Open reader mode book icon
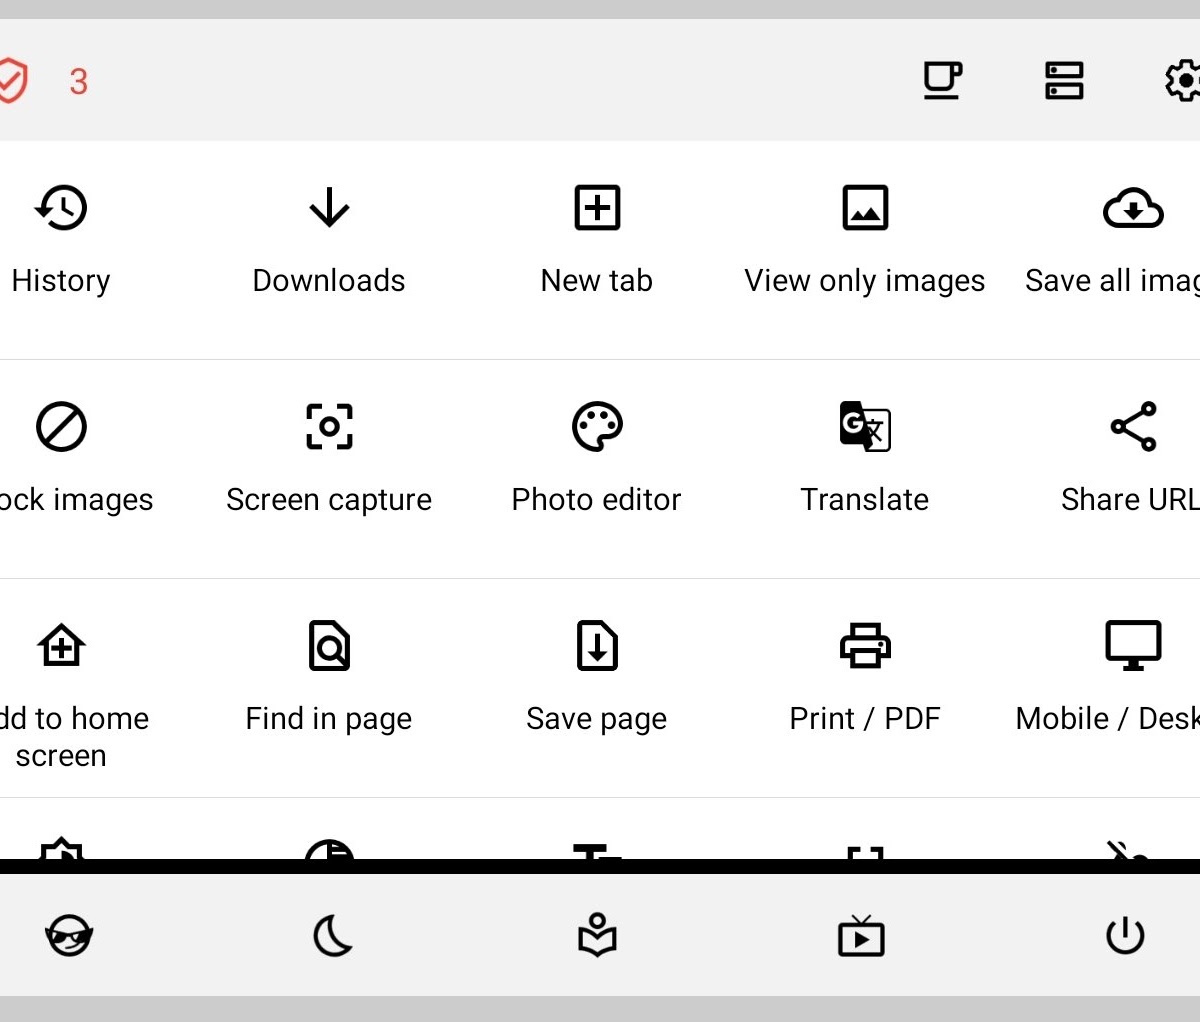This screenshot has height=1022, width=1200. coord(597,936)
